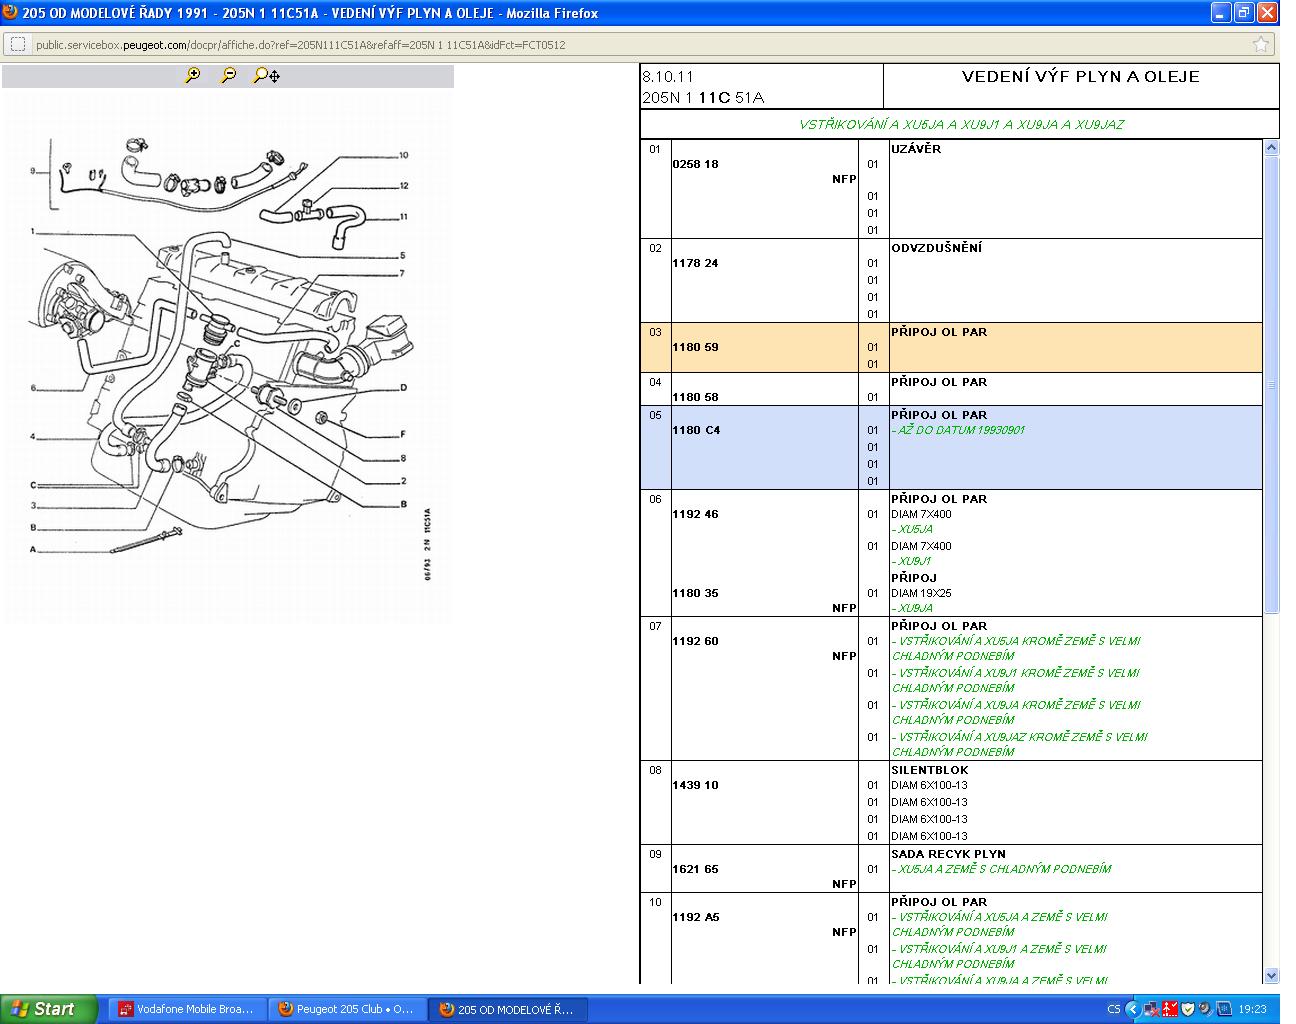Click part number 0258 18 UZÁVĚR

pos(695,164)
